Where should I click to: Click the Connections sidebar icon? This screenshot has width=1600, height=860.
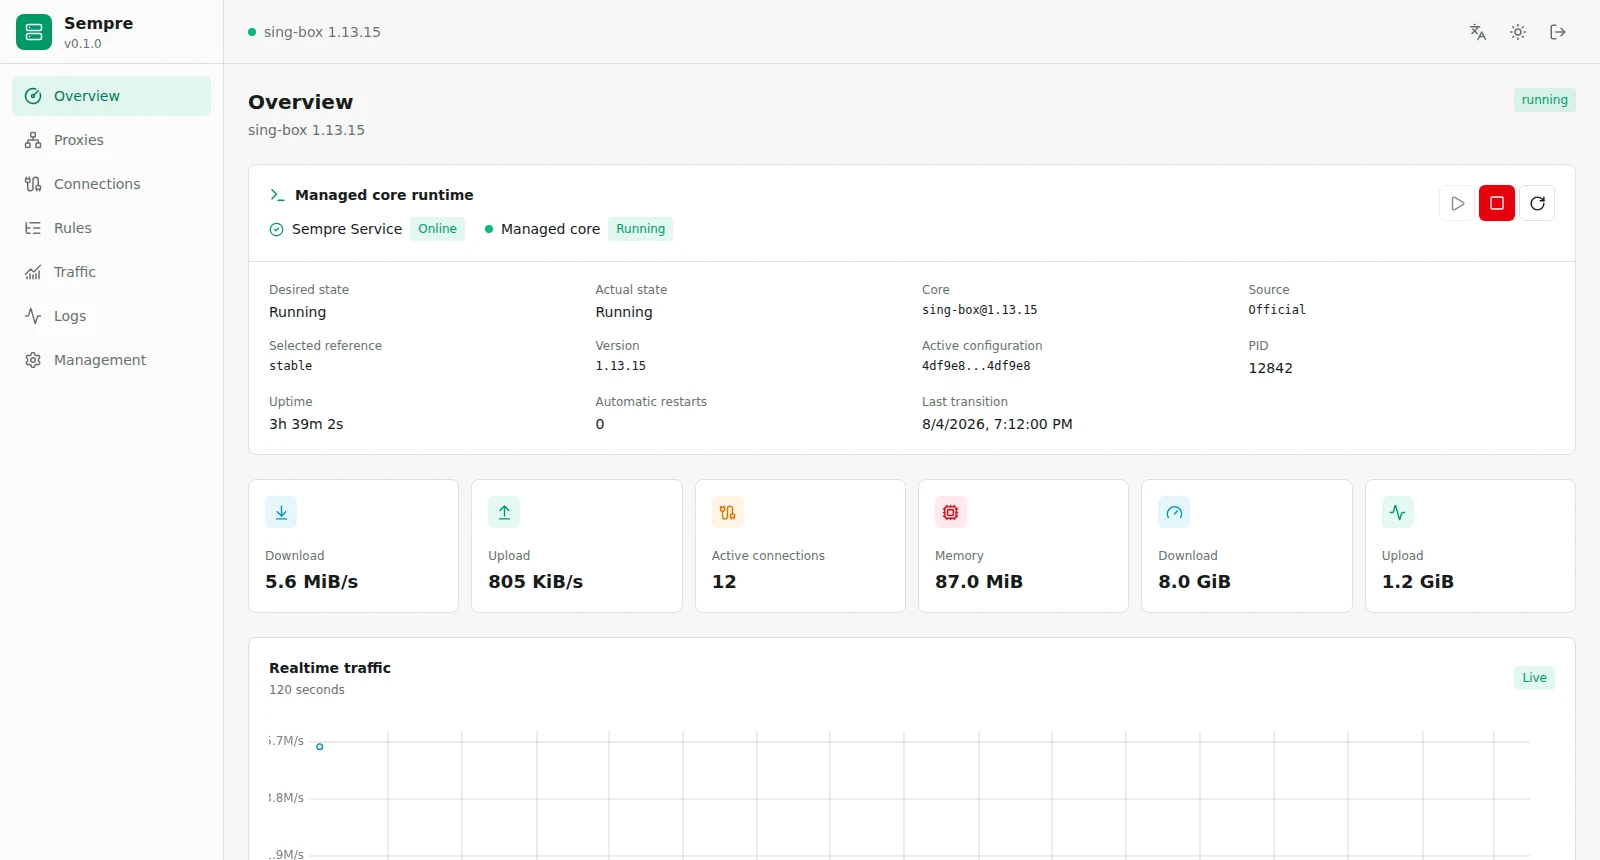33,184
